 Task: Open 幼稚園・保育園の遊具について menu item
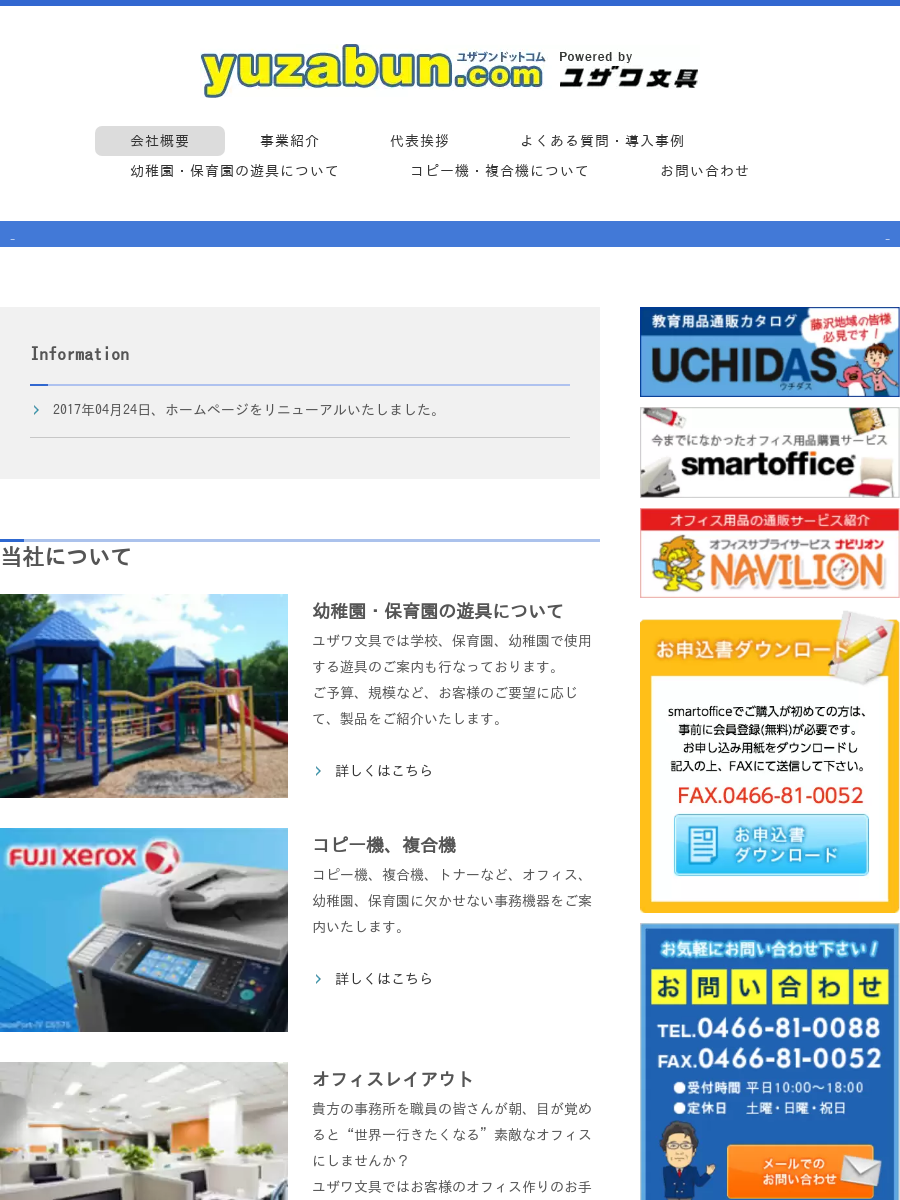235,171
